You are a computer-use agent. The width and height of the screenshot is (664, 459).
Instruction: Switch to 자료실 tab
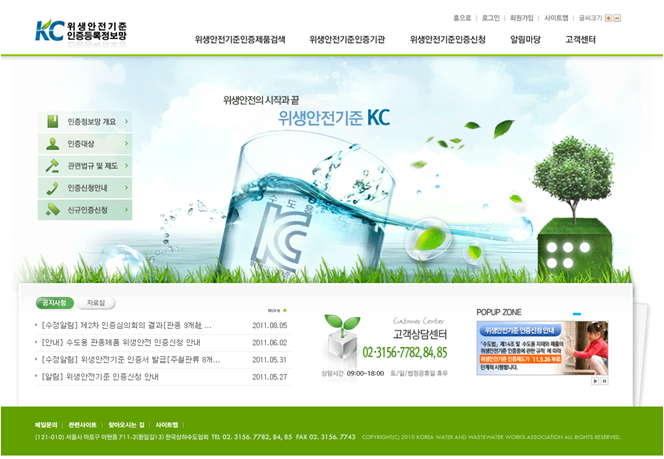[x=96, y=303]
